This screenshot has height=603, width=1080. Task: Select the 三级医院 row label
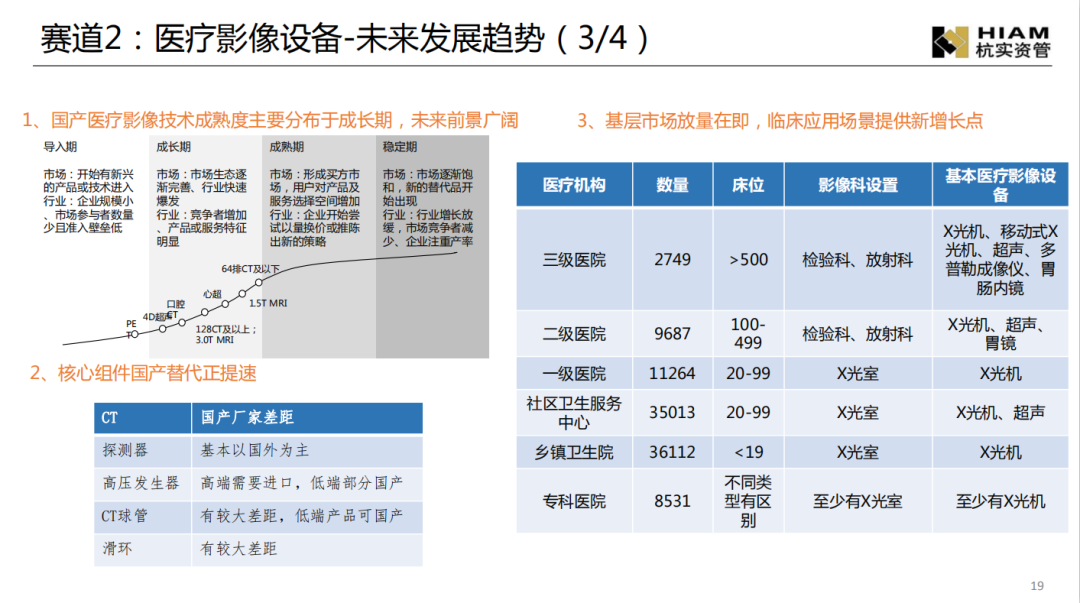click(574, 260)
